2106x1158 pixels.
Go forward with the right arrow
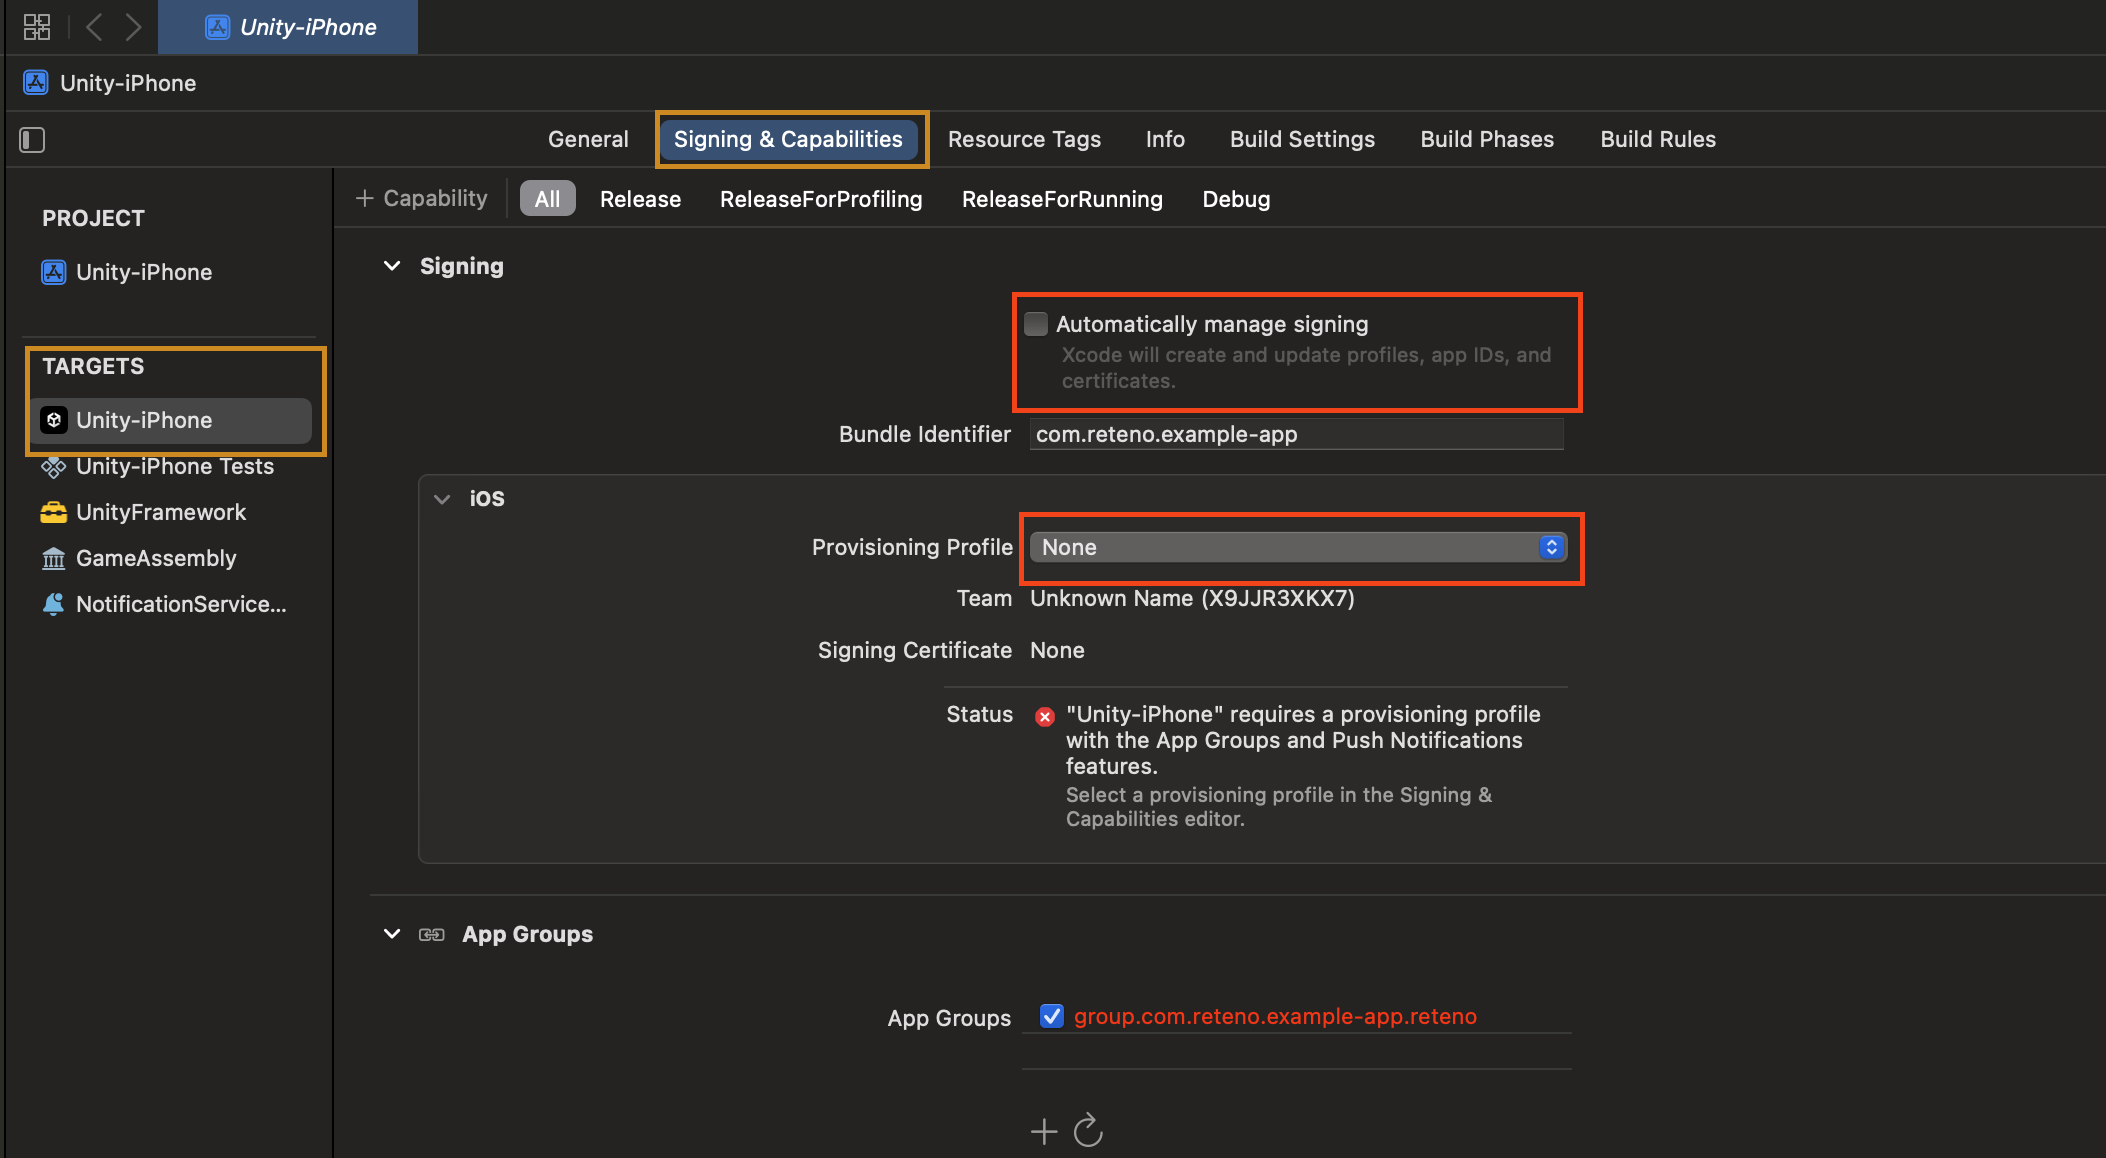tap(133, 27)
